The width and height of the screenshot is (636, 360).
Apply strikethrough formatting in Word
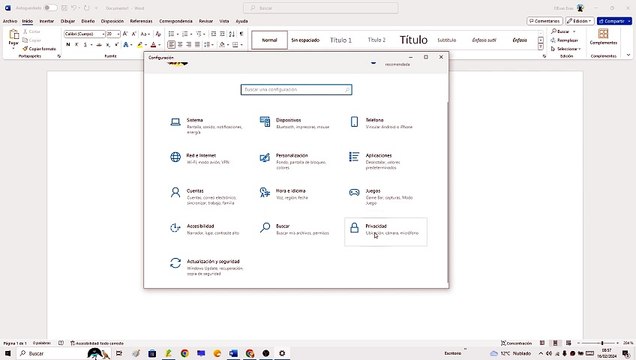(99, 45)
